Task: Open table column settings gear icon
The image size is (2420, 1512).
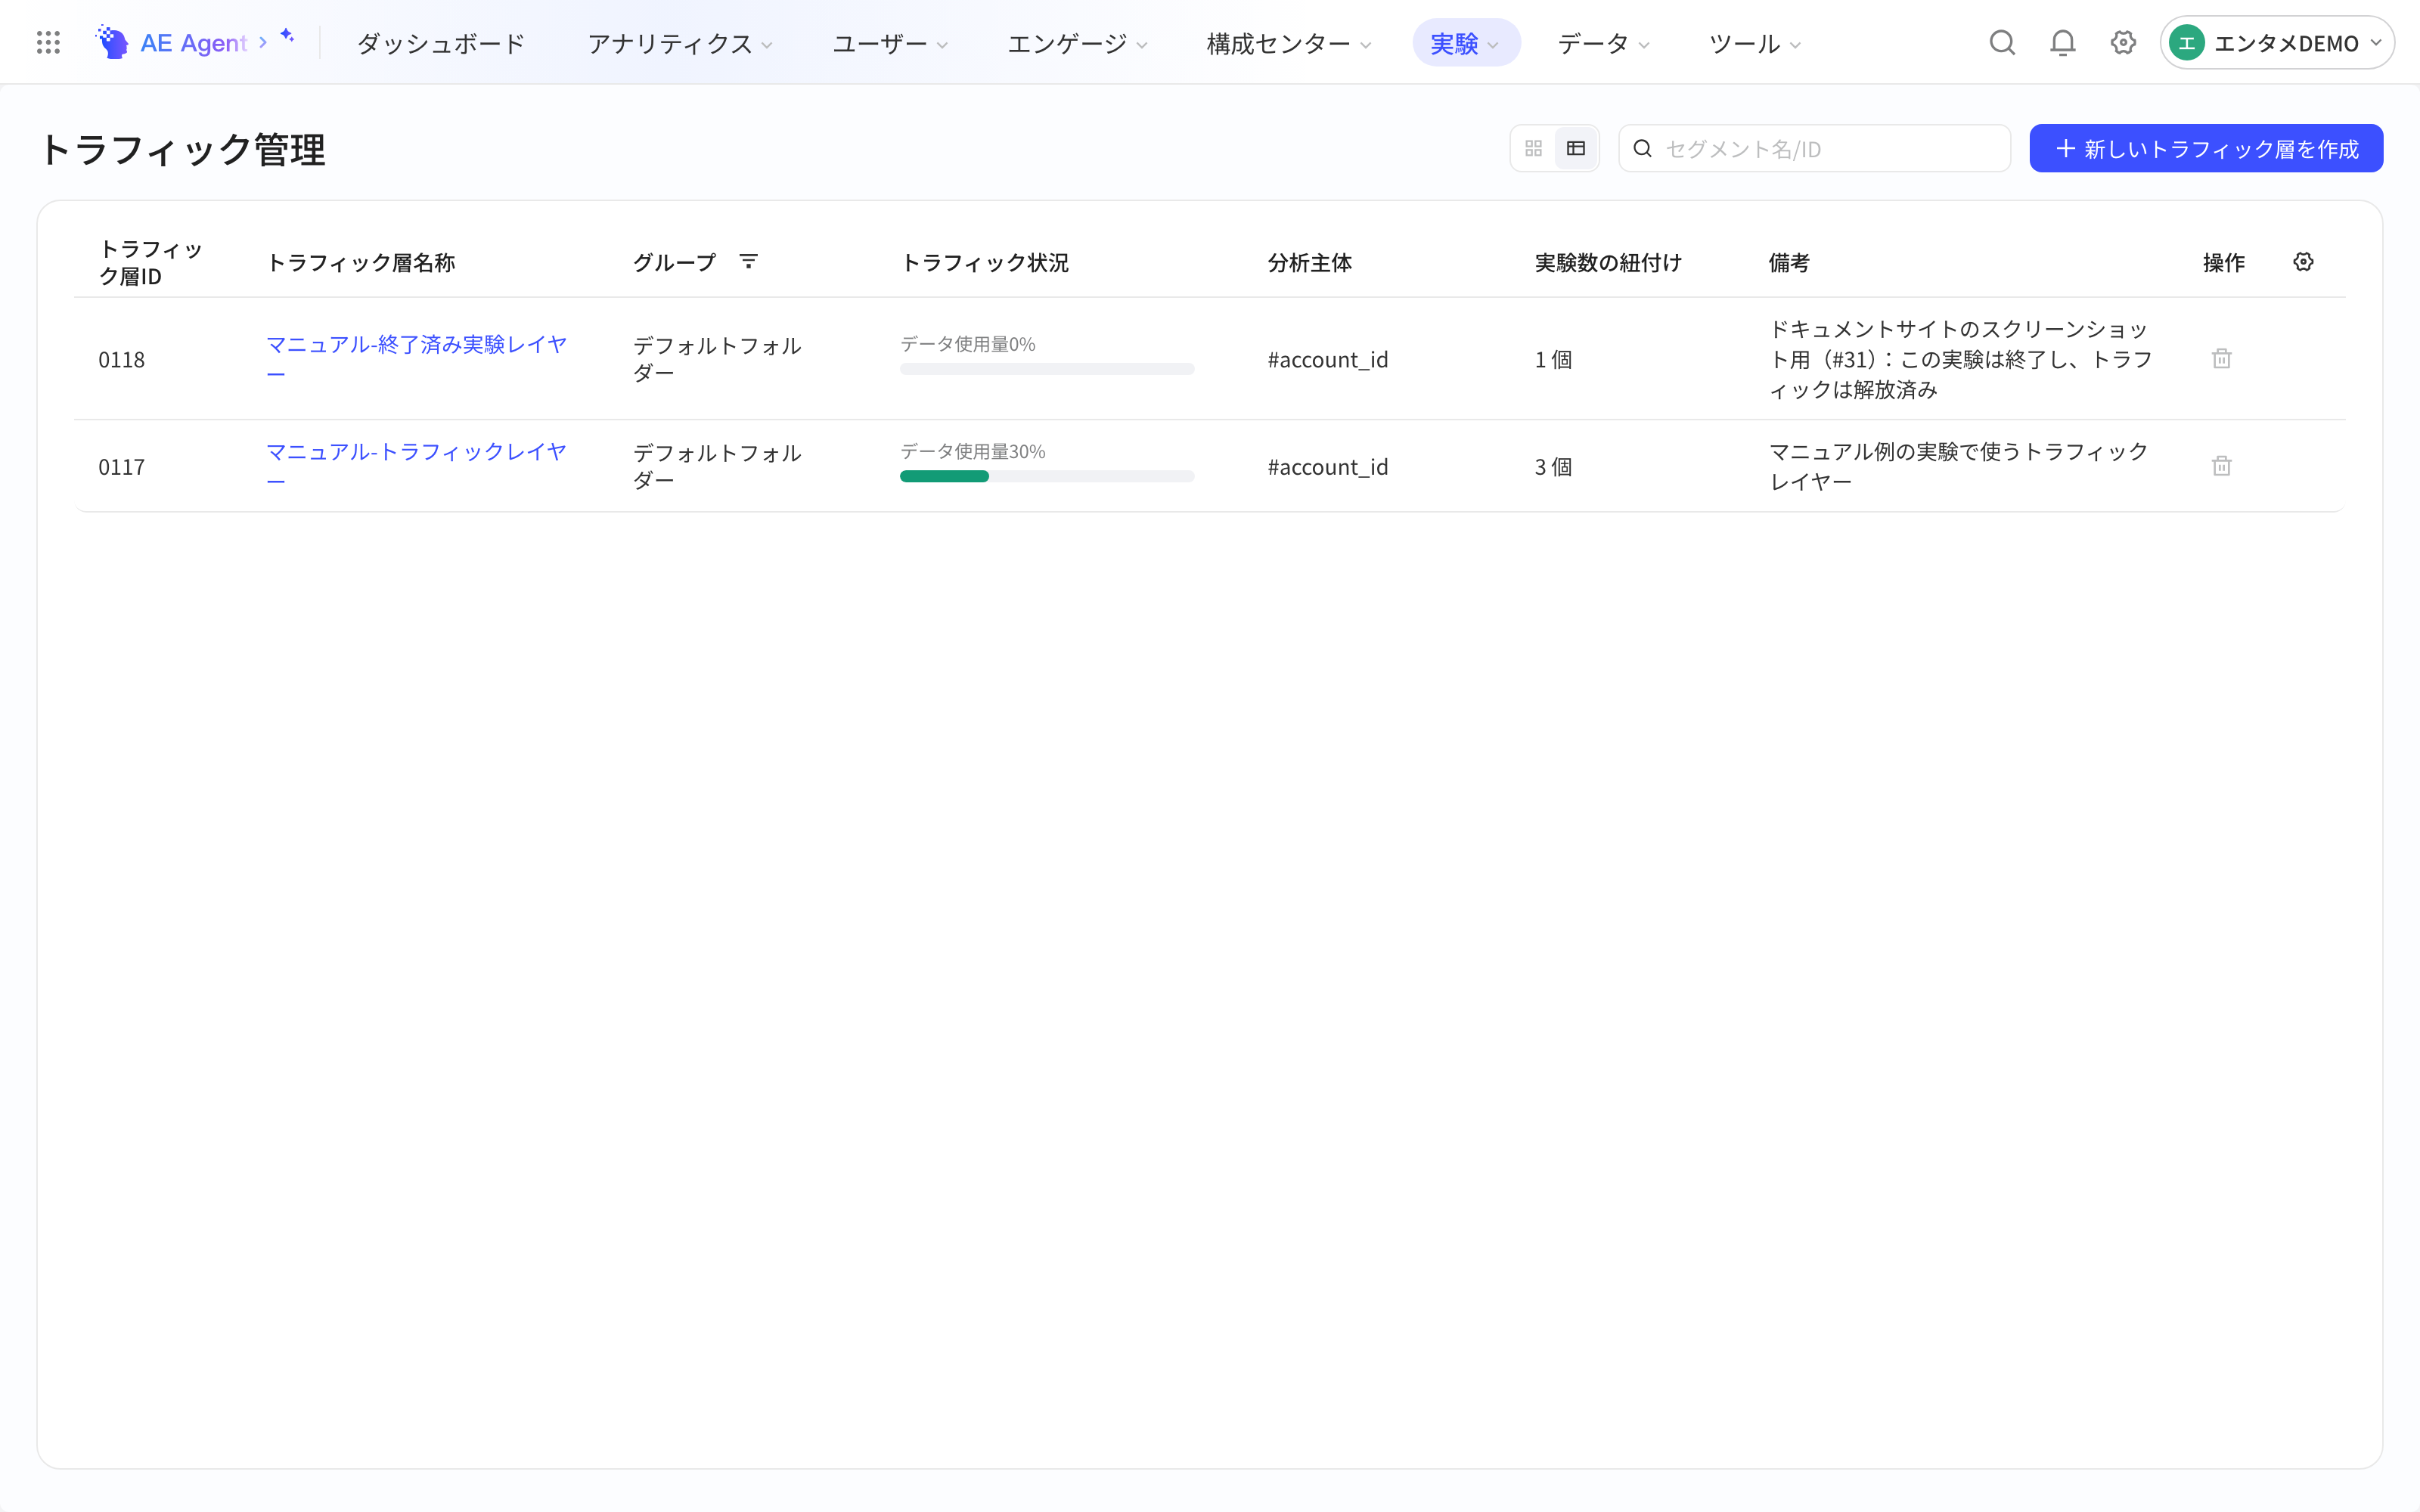Action: point(2303,262)
